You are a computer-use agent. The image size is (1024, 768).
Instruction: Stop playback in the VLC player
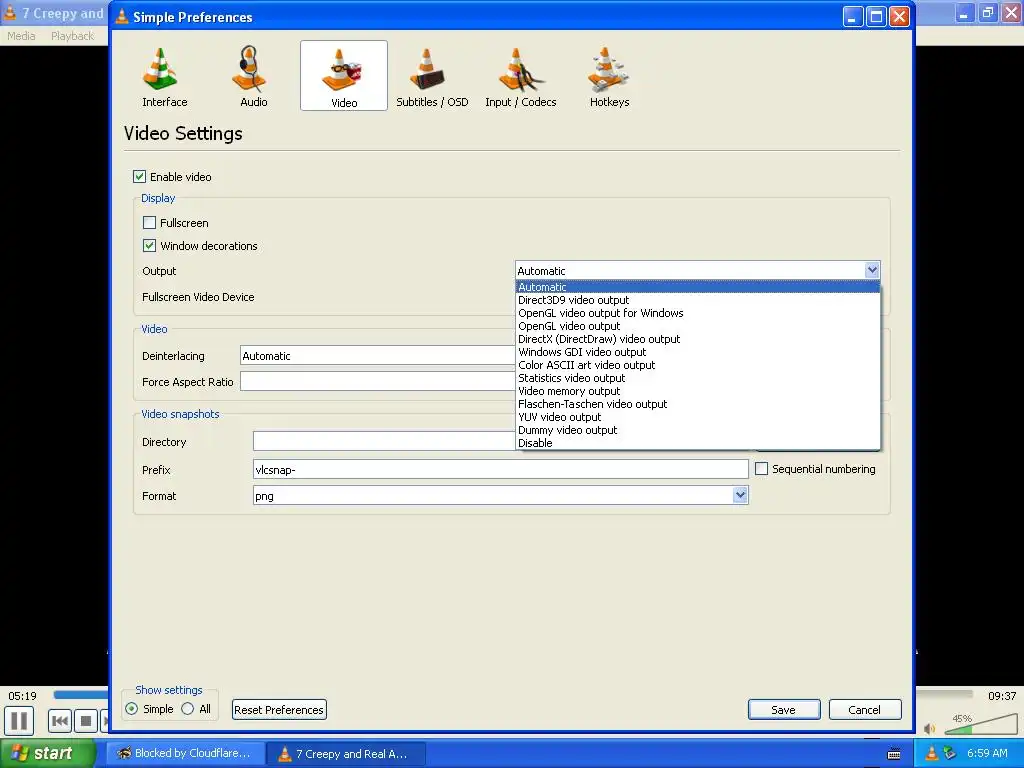point(86,721)
